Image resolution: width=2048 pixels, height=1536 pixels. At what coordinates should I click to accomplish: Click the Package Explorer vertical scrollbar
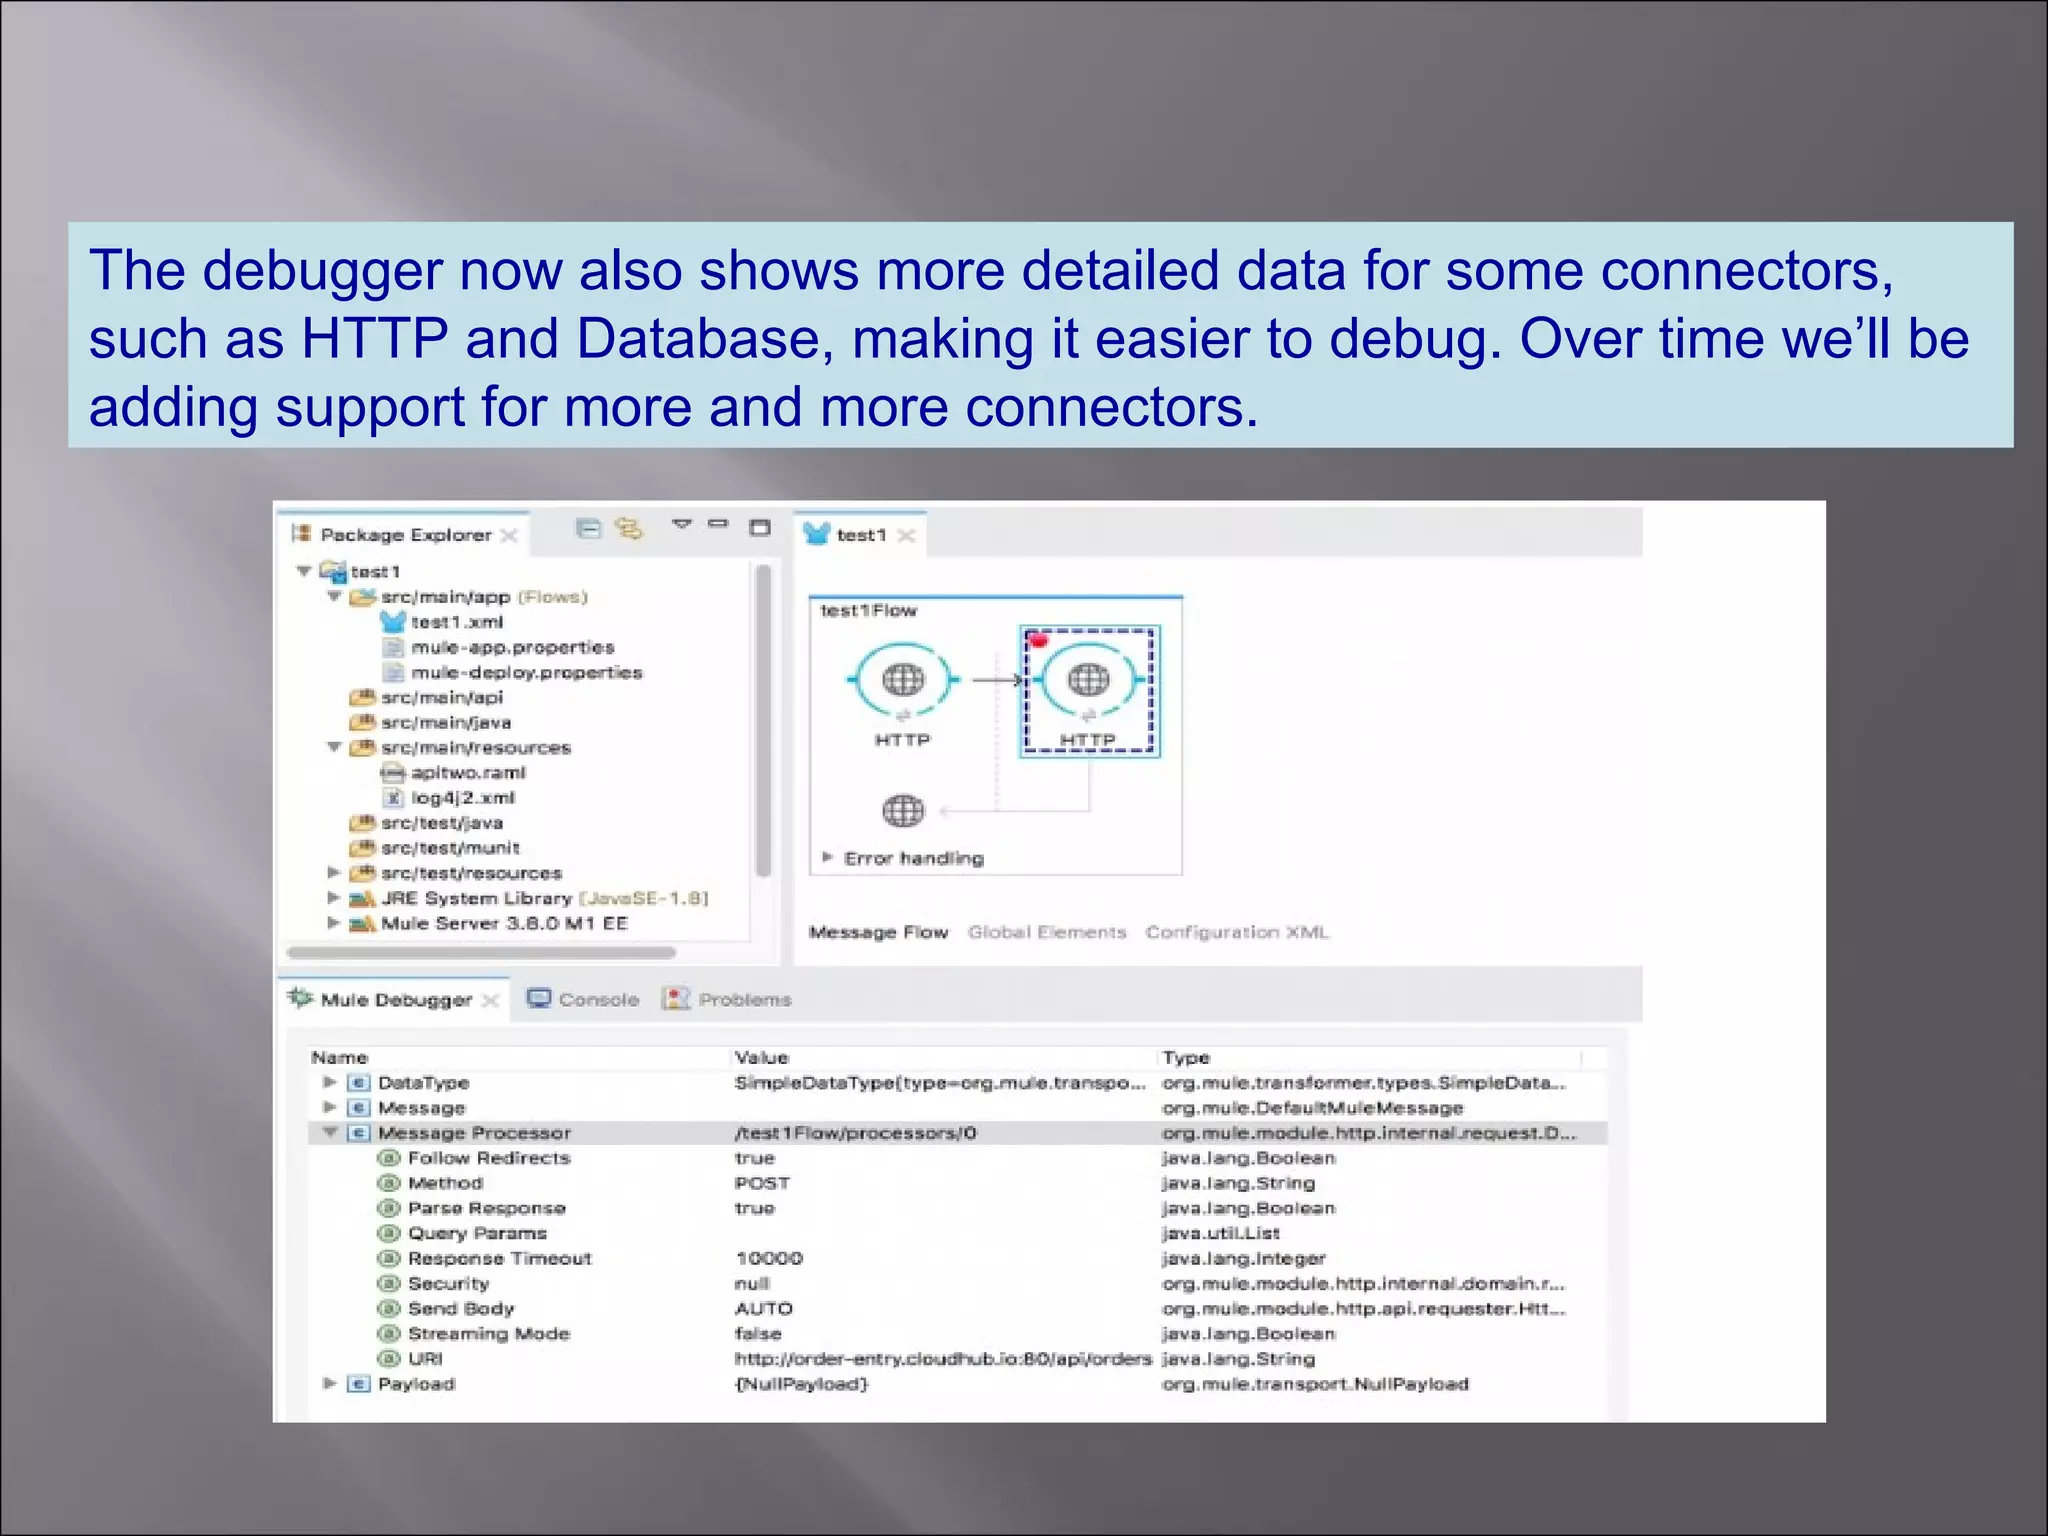[x=763, y=720]
